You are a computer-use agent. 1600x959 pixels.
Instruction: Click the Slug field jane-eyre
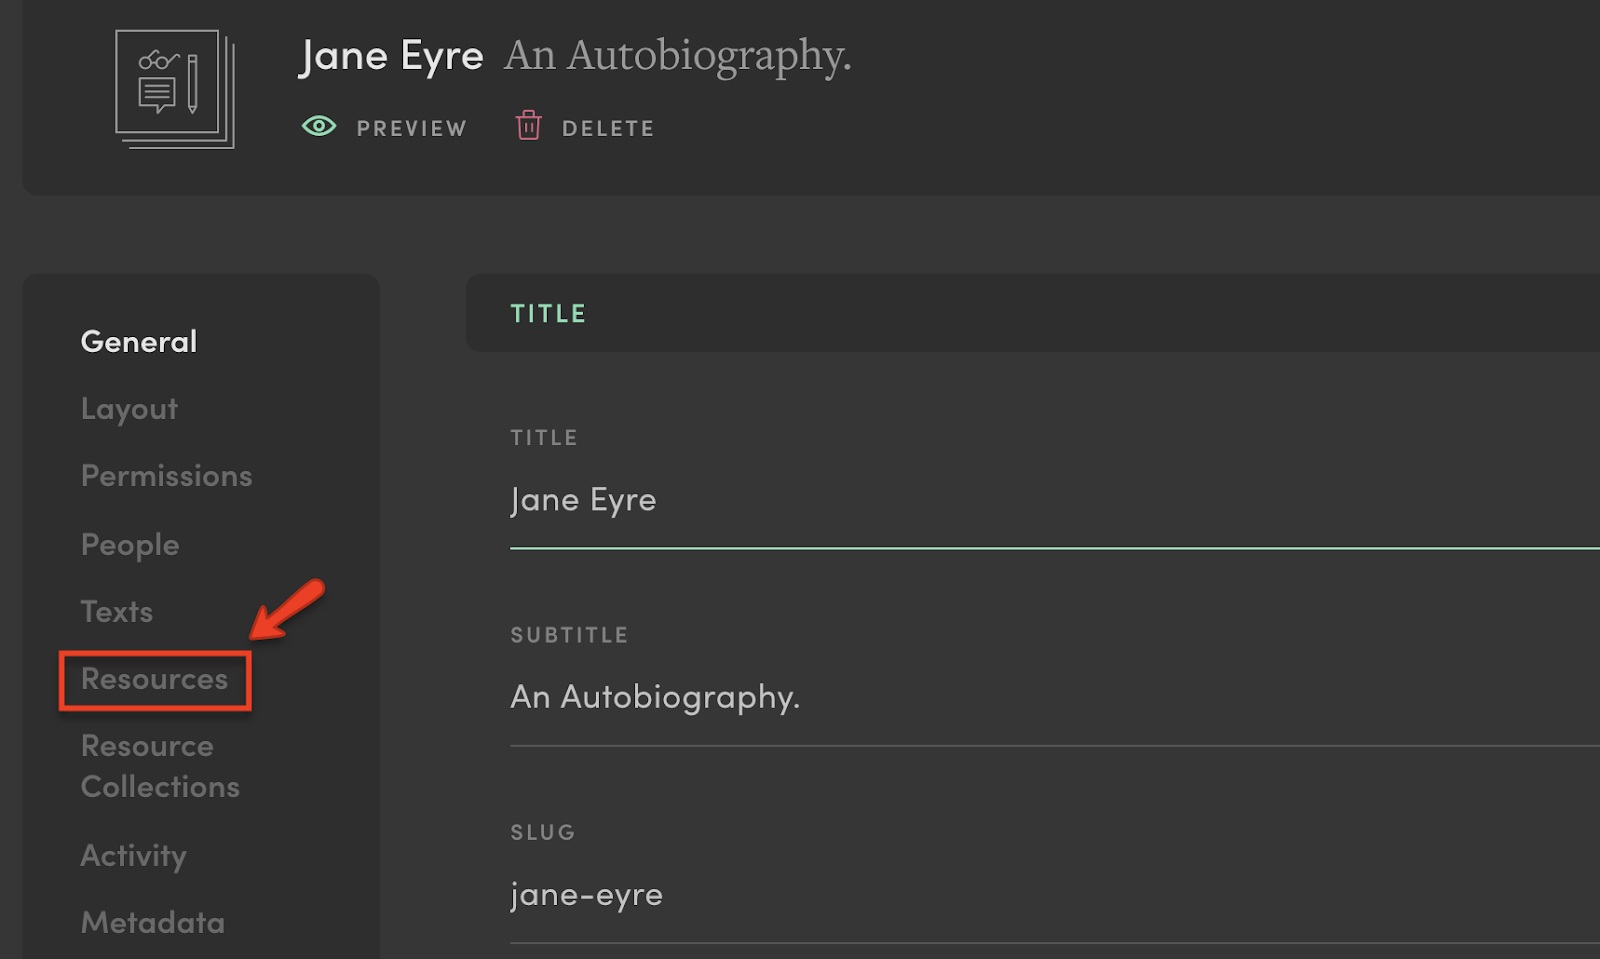pos(586,894)
